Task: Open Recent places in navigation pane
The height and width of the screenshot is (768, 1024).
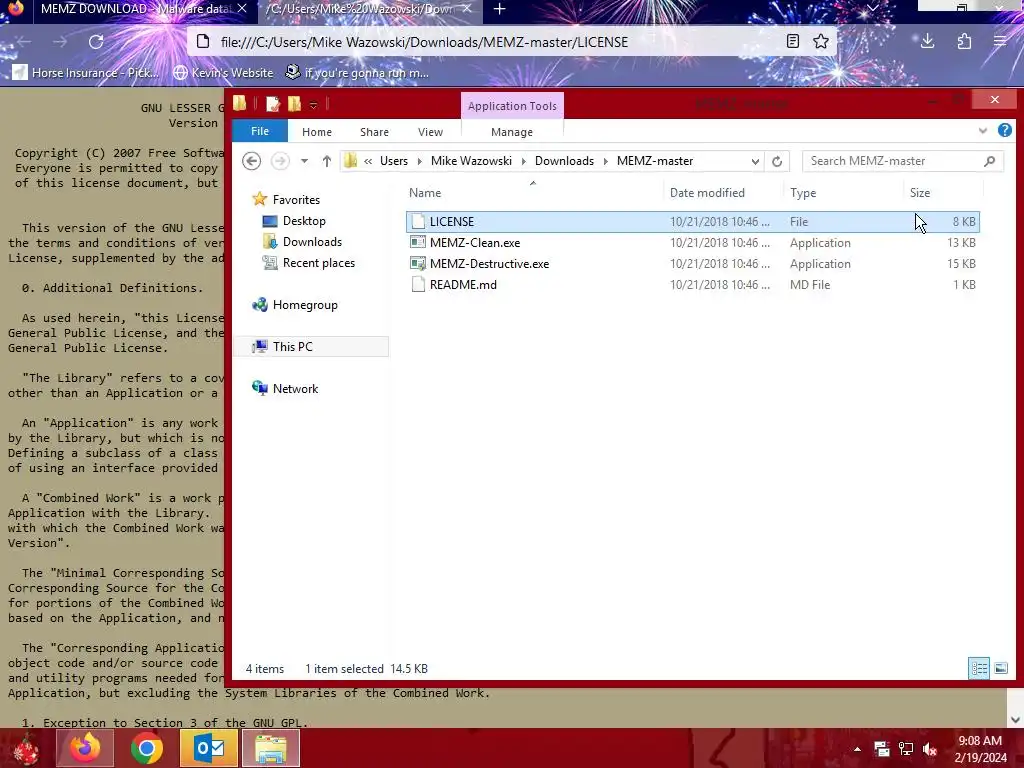Action: 319,263
